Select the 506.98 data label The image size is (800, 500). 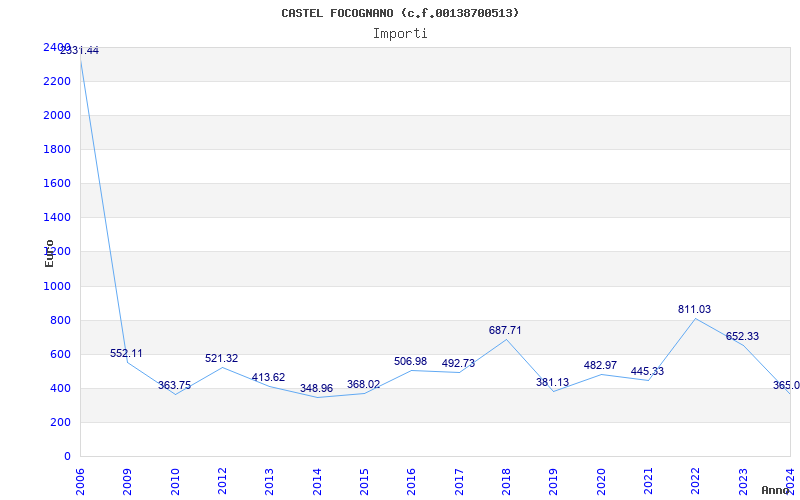coord(410,361)
